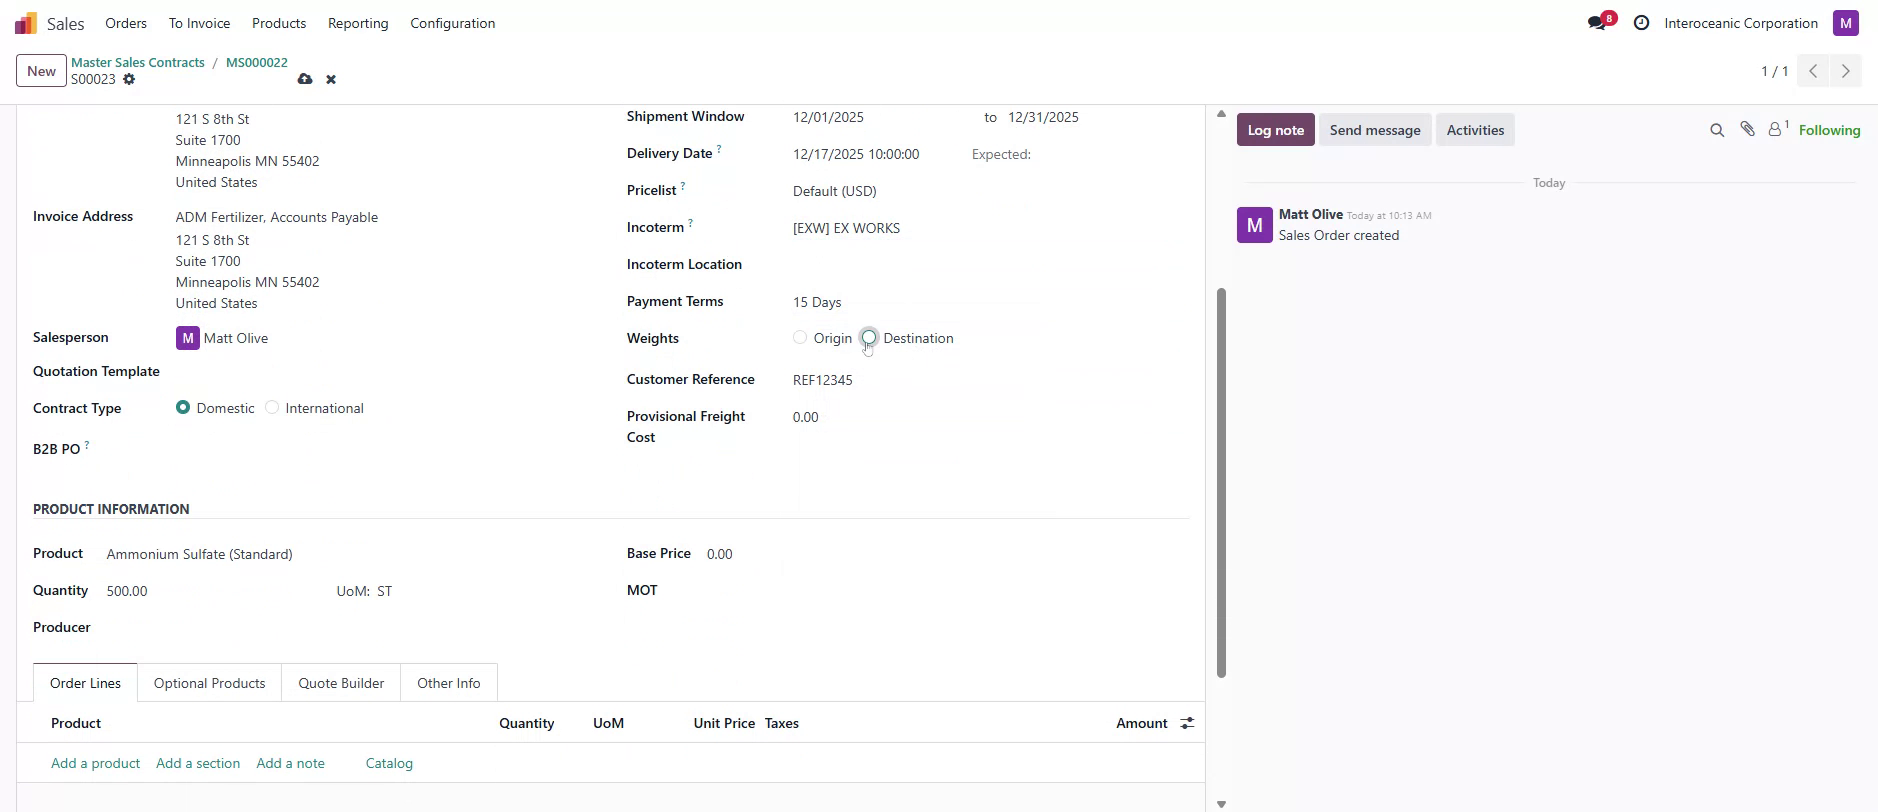Open the To Invoice menu
The width and height of the screenshot is (1878, 812).
pos(199,23)
